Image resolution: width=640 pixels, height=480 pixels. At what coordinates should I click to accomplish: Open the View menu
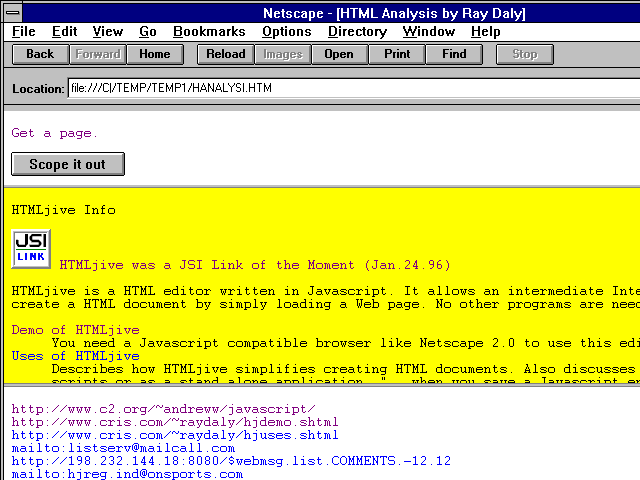point(107,32)
